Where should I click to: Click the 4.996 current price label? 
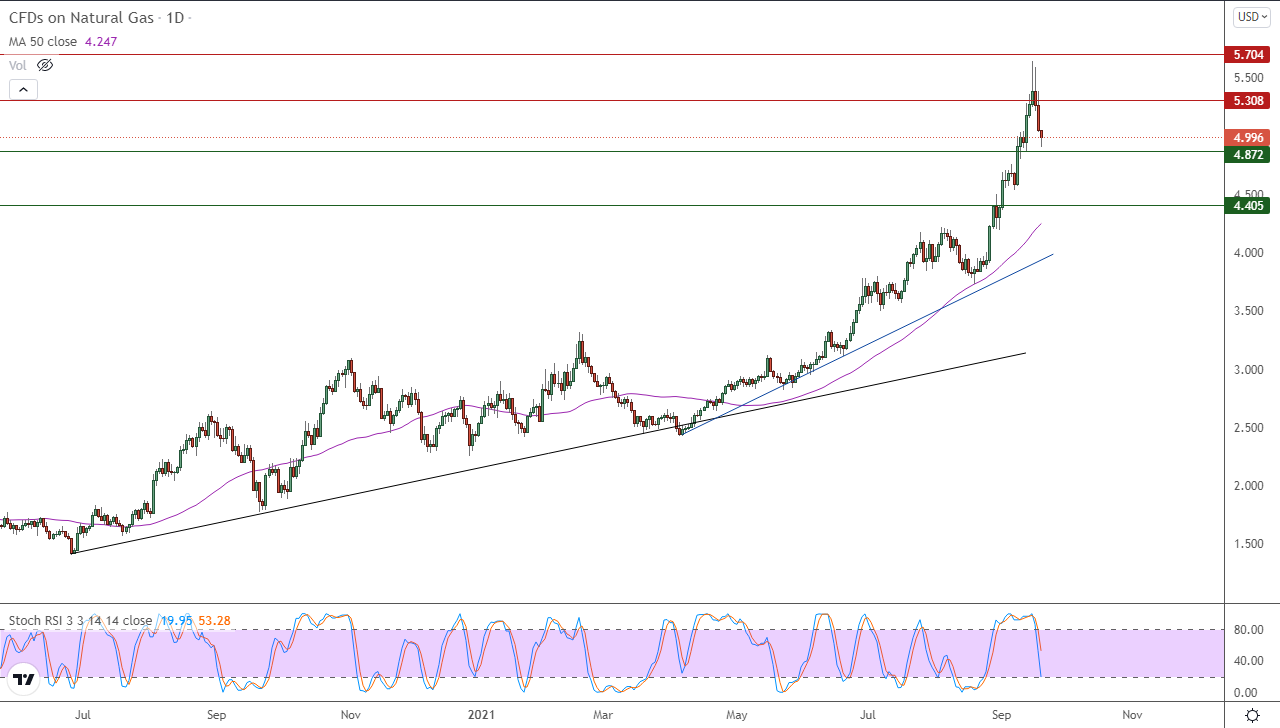click(1250, 138)
